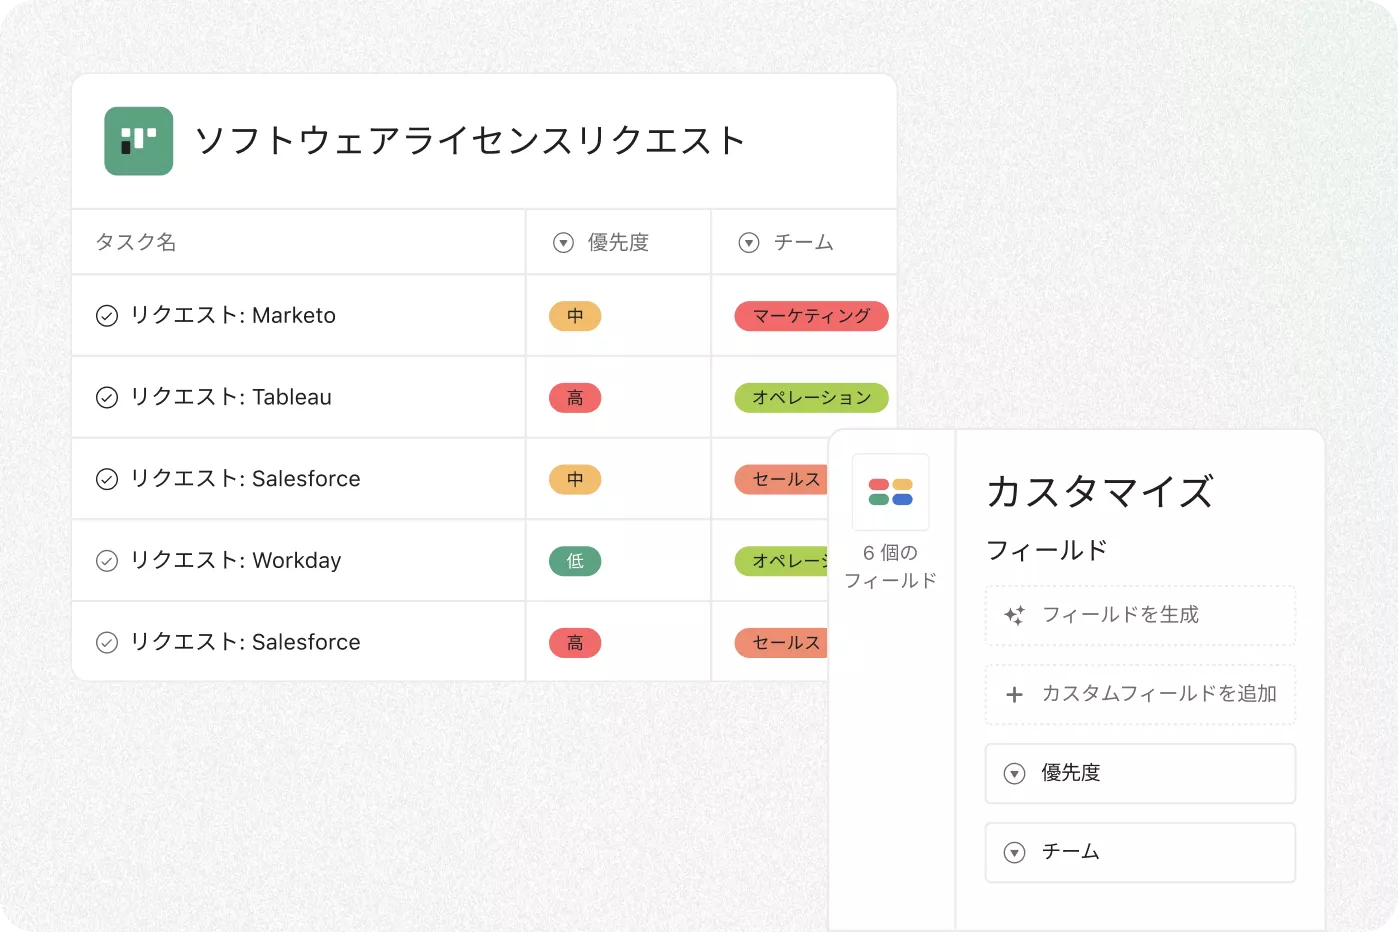Toggle completion for the Workday request

107,561
